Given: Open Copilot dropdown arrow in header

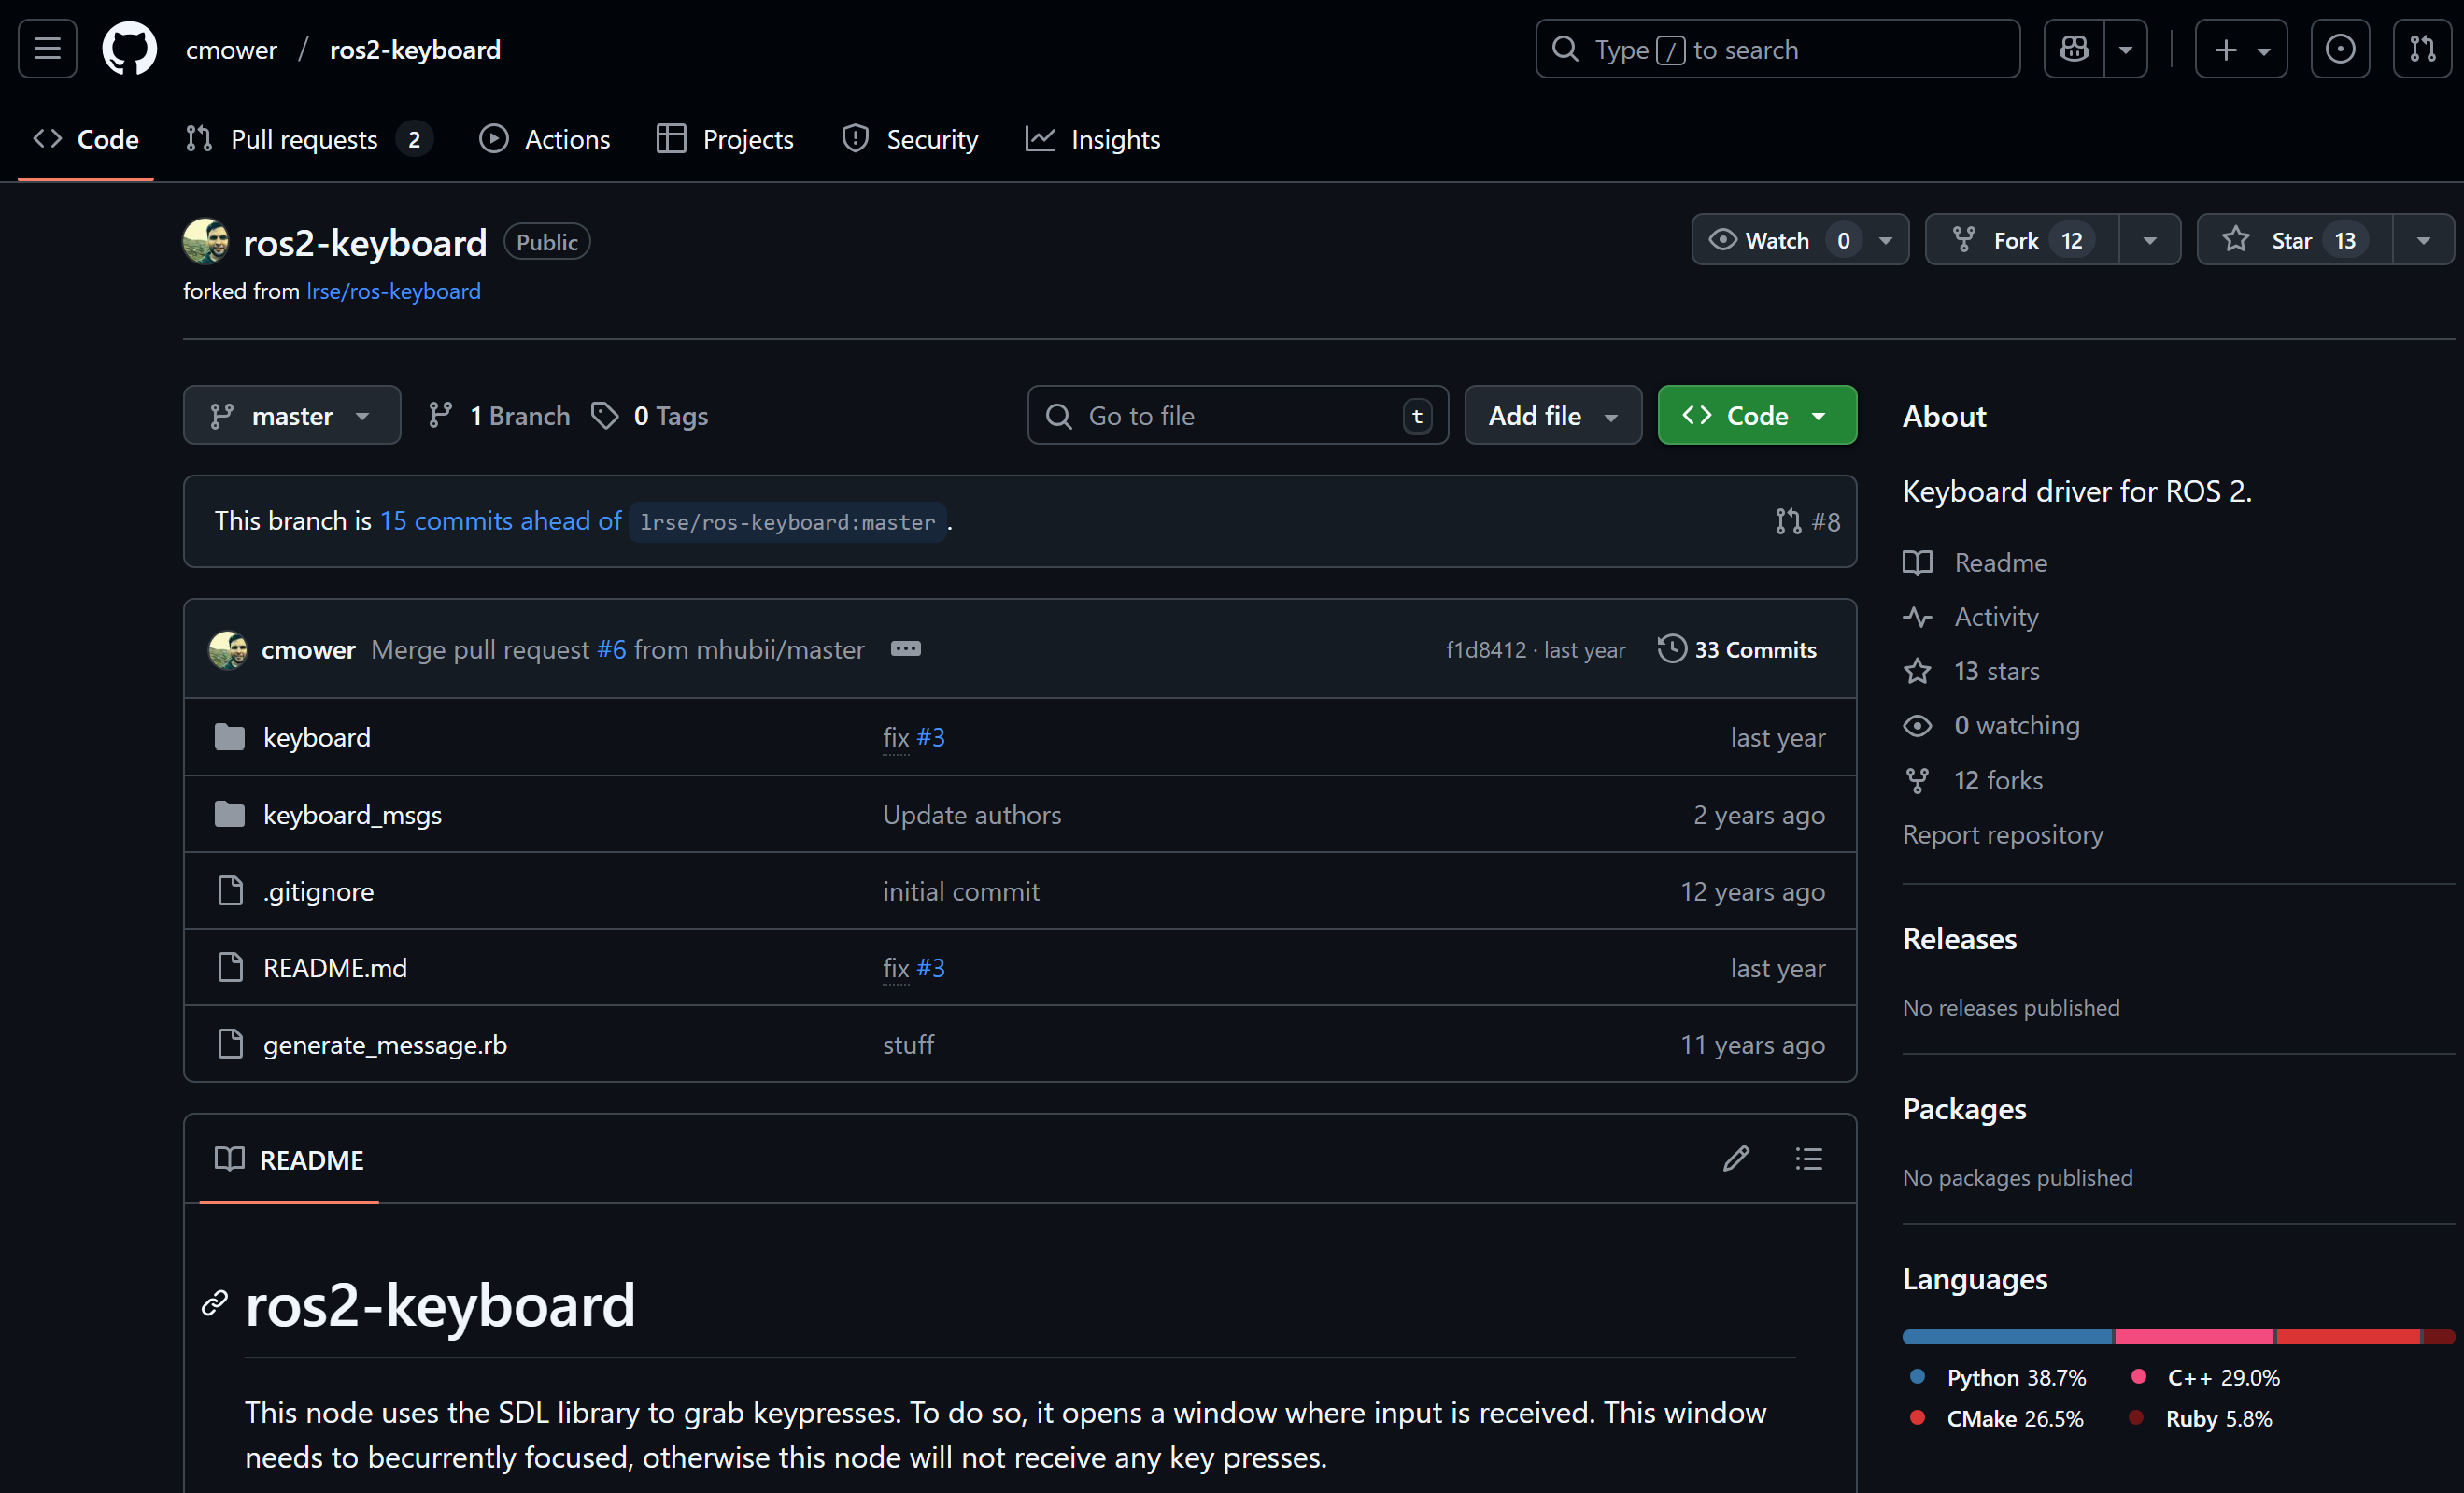Looking at the screenshot, I should [2125, 49].
